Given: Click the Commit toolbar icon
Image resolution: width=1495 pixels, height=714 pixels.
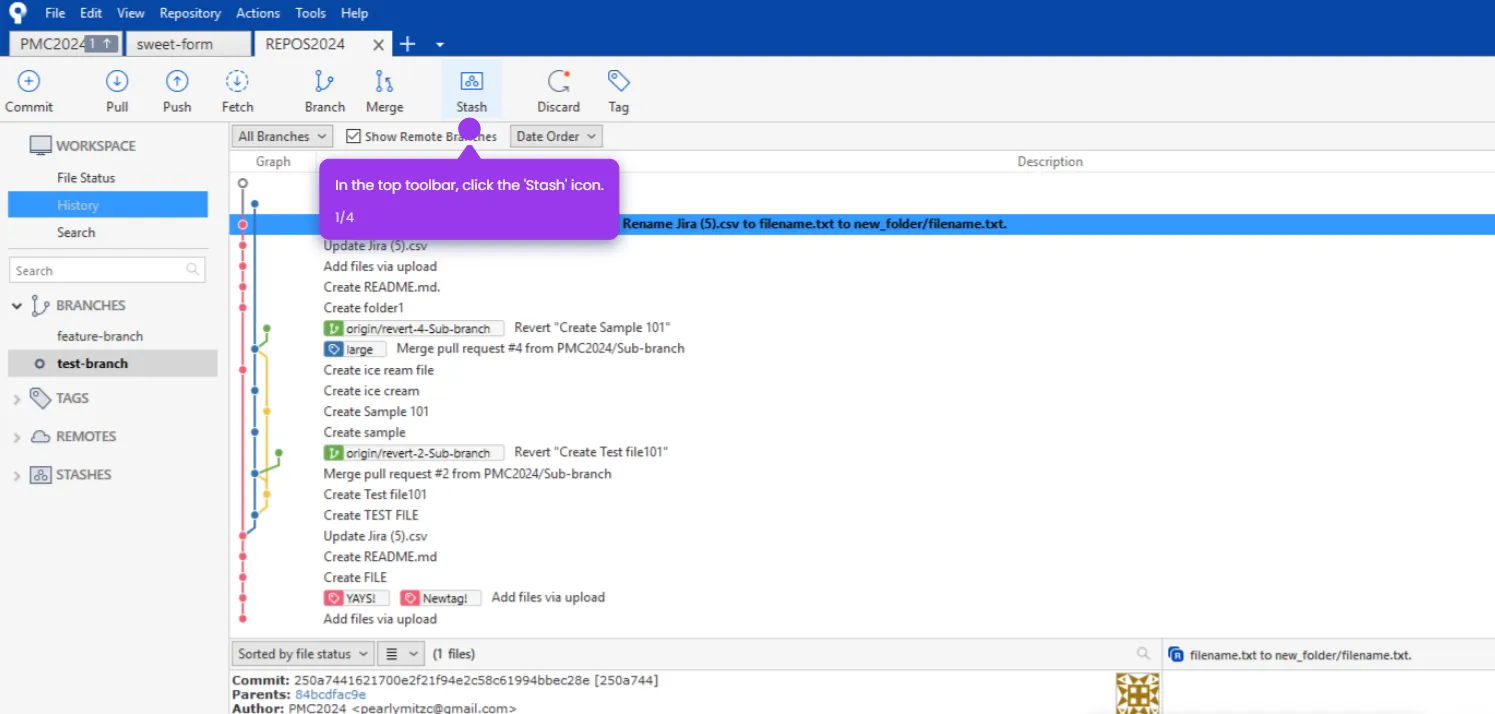Looking at the screenshot, I should pyautogui.click(x=29, y=82).
